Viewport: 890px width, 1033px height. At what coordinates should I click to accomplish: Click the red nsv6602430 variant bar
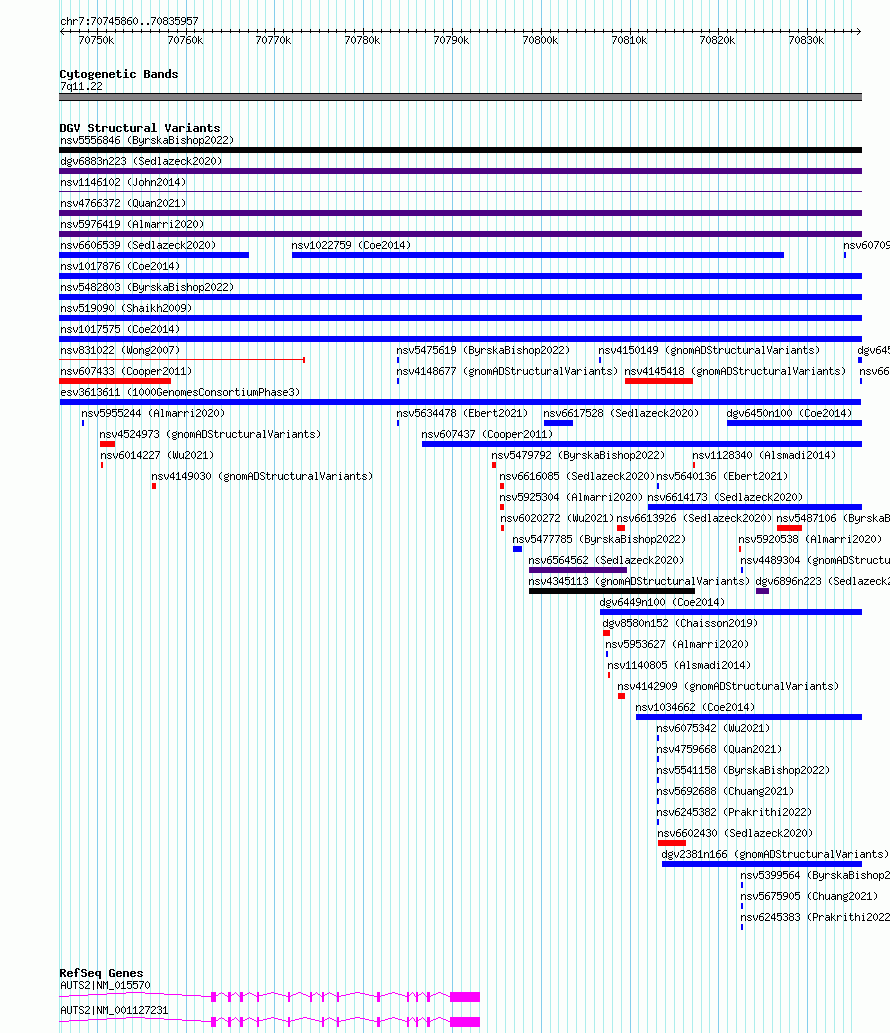coord(671,843)
